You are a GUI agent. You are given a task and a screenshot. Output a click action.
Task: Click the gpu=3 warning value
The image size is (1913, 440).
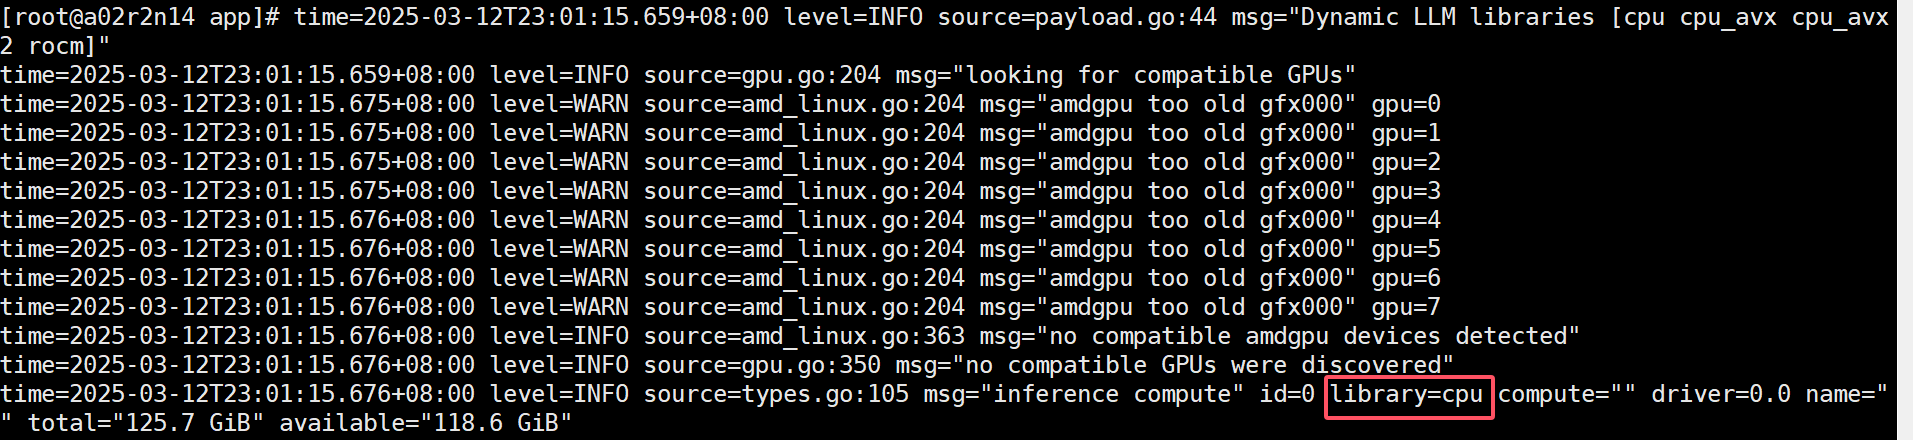(x=1405, y=191)
